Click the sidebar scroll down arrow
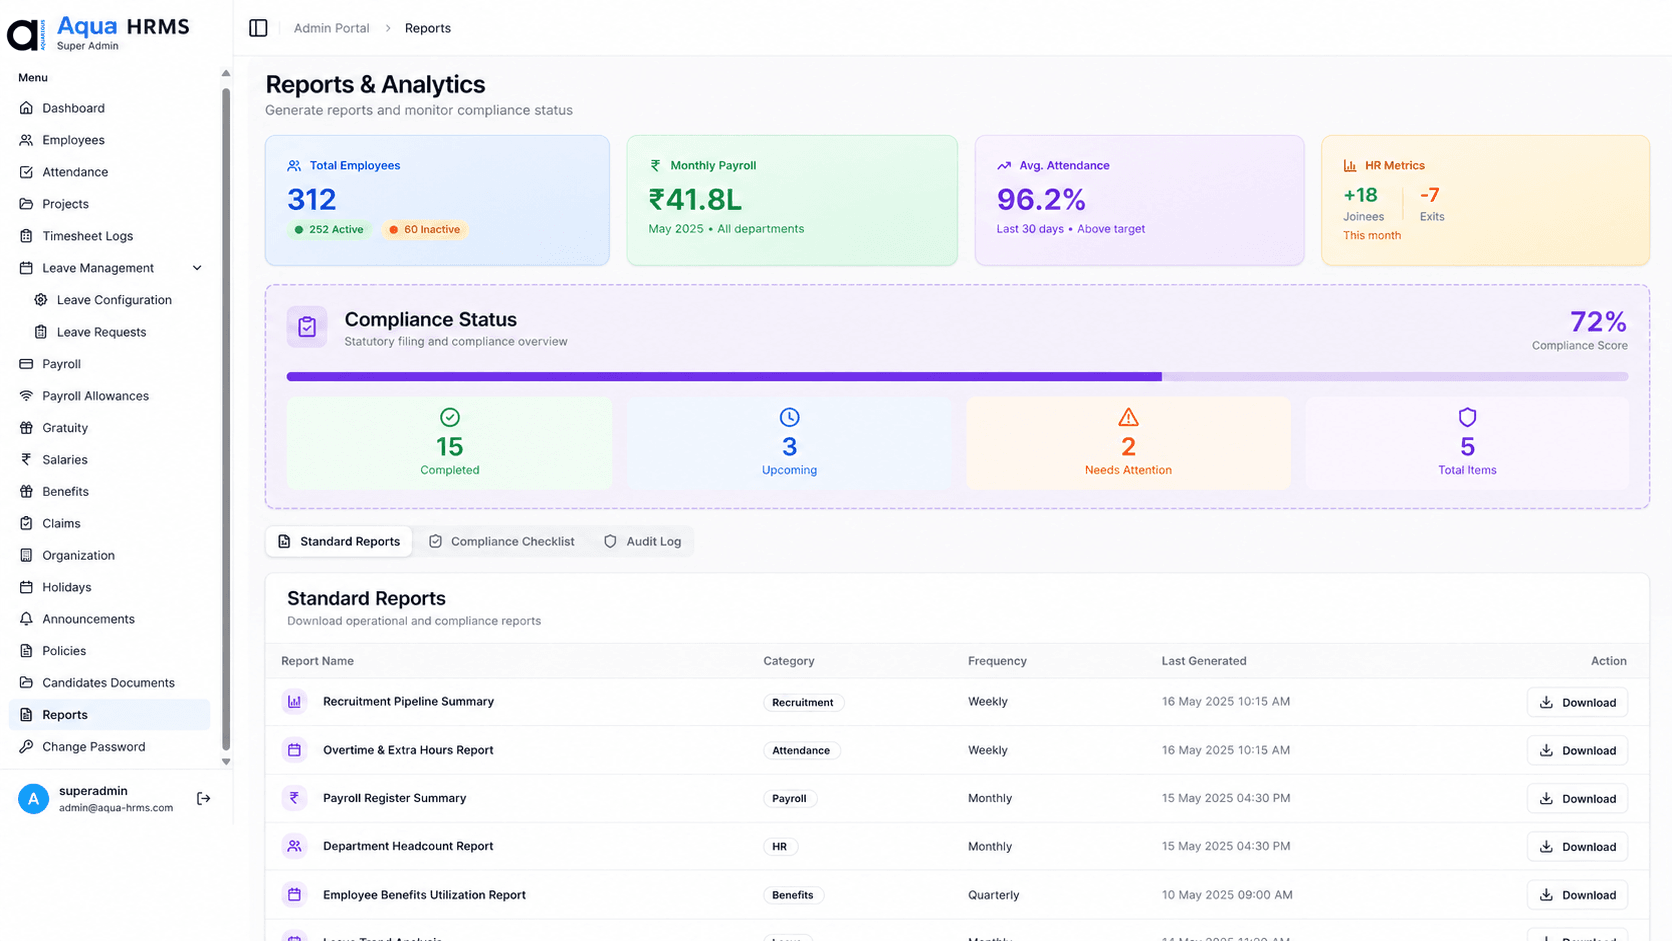Screen dimensions: 1672x941 226,762
